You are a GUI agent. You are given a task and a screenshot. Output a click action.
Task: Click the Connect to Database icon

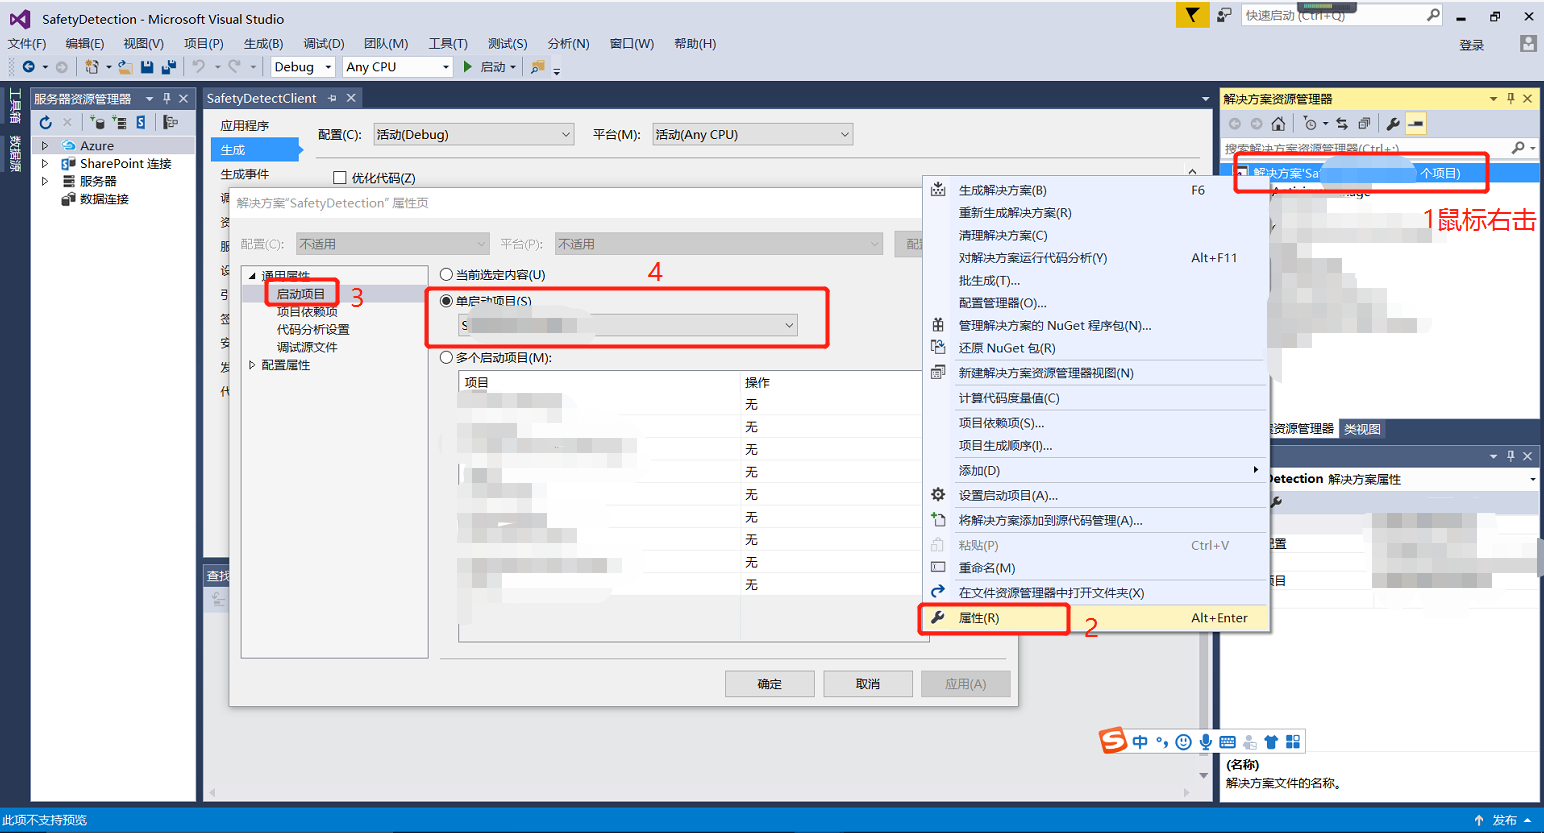point(97,123)
